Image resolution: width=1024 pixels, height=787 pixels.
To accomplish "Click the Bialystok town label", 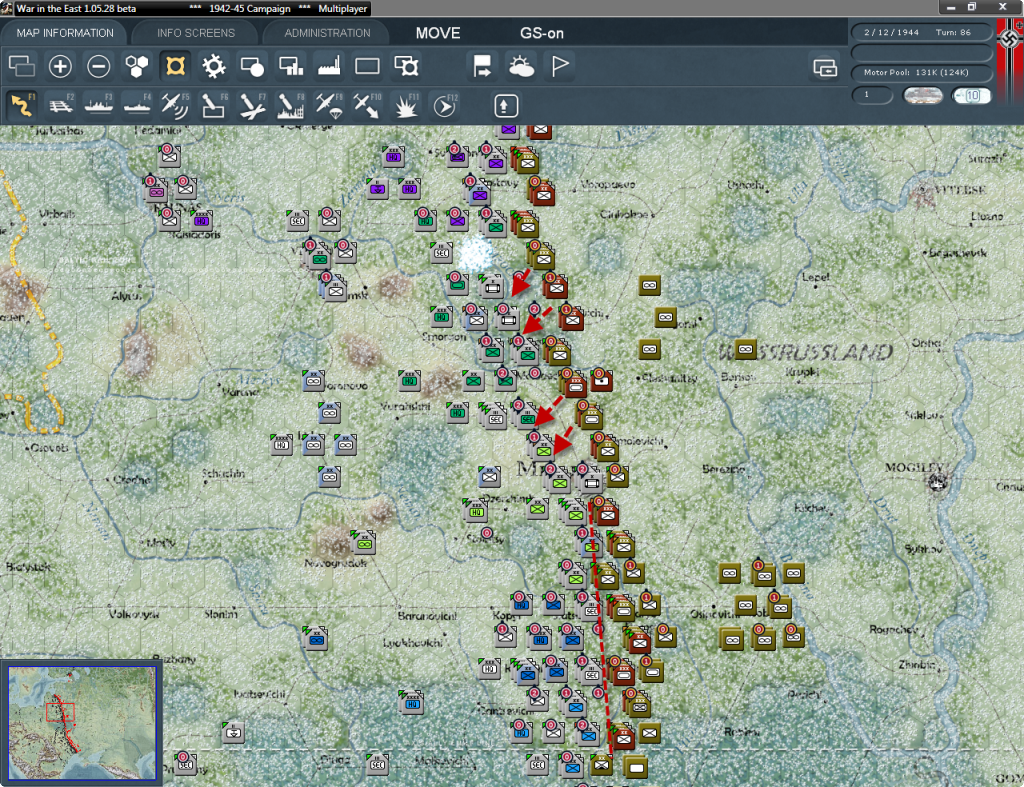I will pyautogui.click(x=27, y=567).
